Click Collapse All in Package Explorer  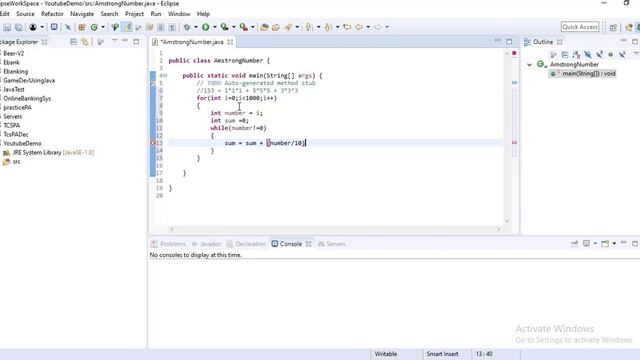pyautogui.click(x=73, y=42)
